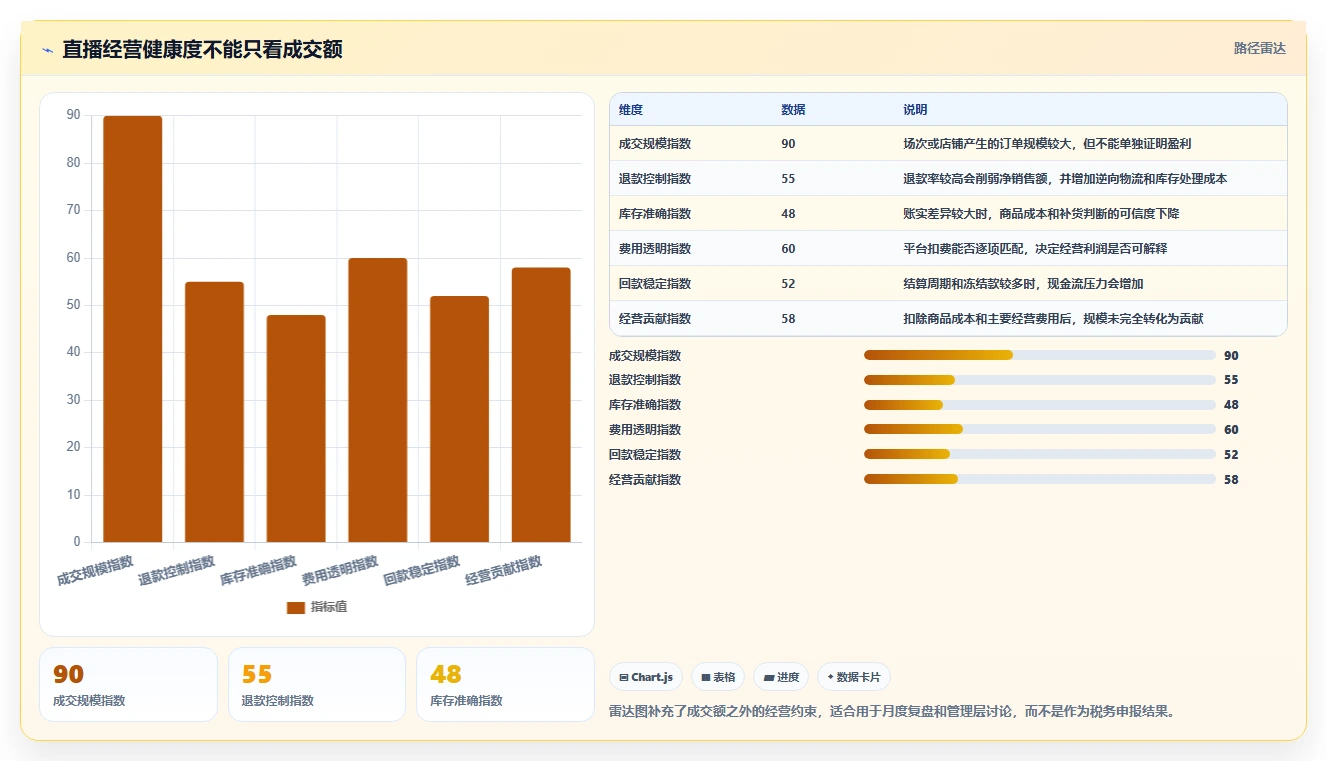This screenshot has width=1327, height=761.
Task: Click the 退款控制指数 progress bar
Action: [1040, 380]
